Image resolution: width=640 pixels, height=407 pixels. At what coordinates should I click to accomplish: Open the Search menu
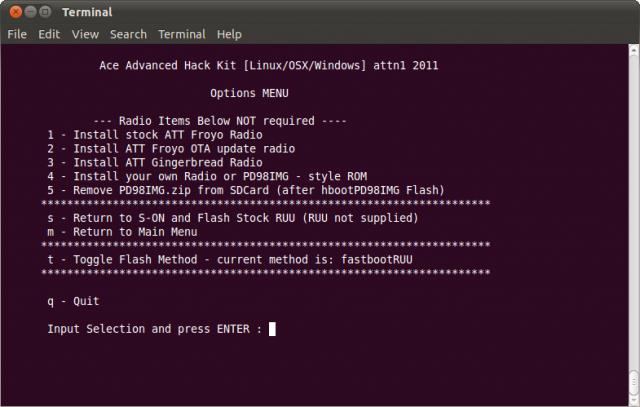point(128,34)
